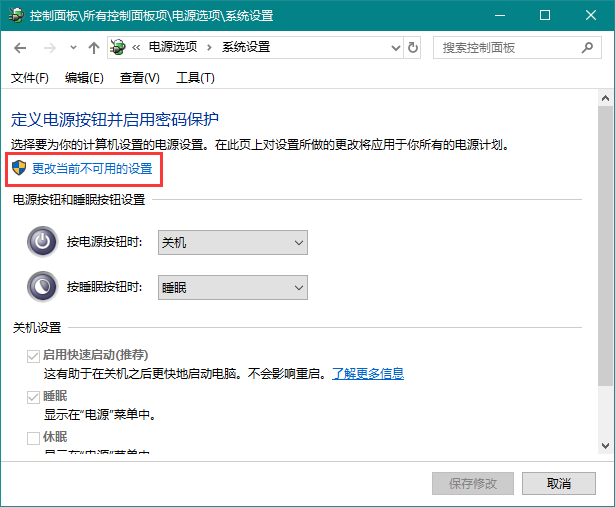The height and width of the screenshot is (507, 615).
Task: Expand the address bar history dropdown
Action: tap(391, 48)
